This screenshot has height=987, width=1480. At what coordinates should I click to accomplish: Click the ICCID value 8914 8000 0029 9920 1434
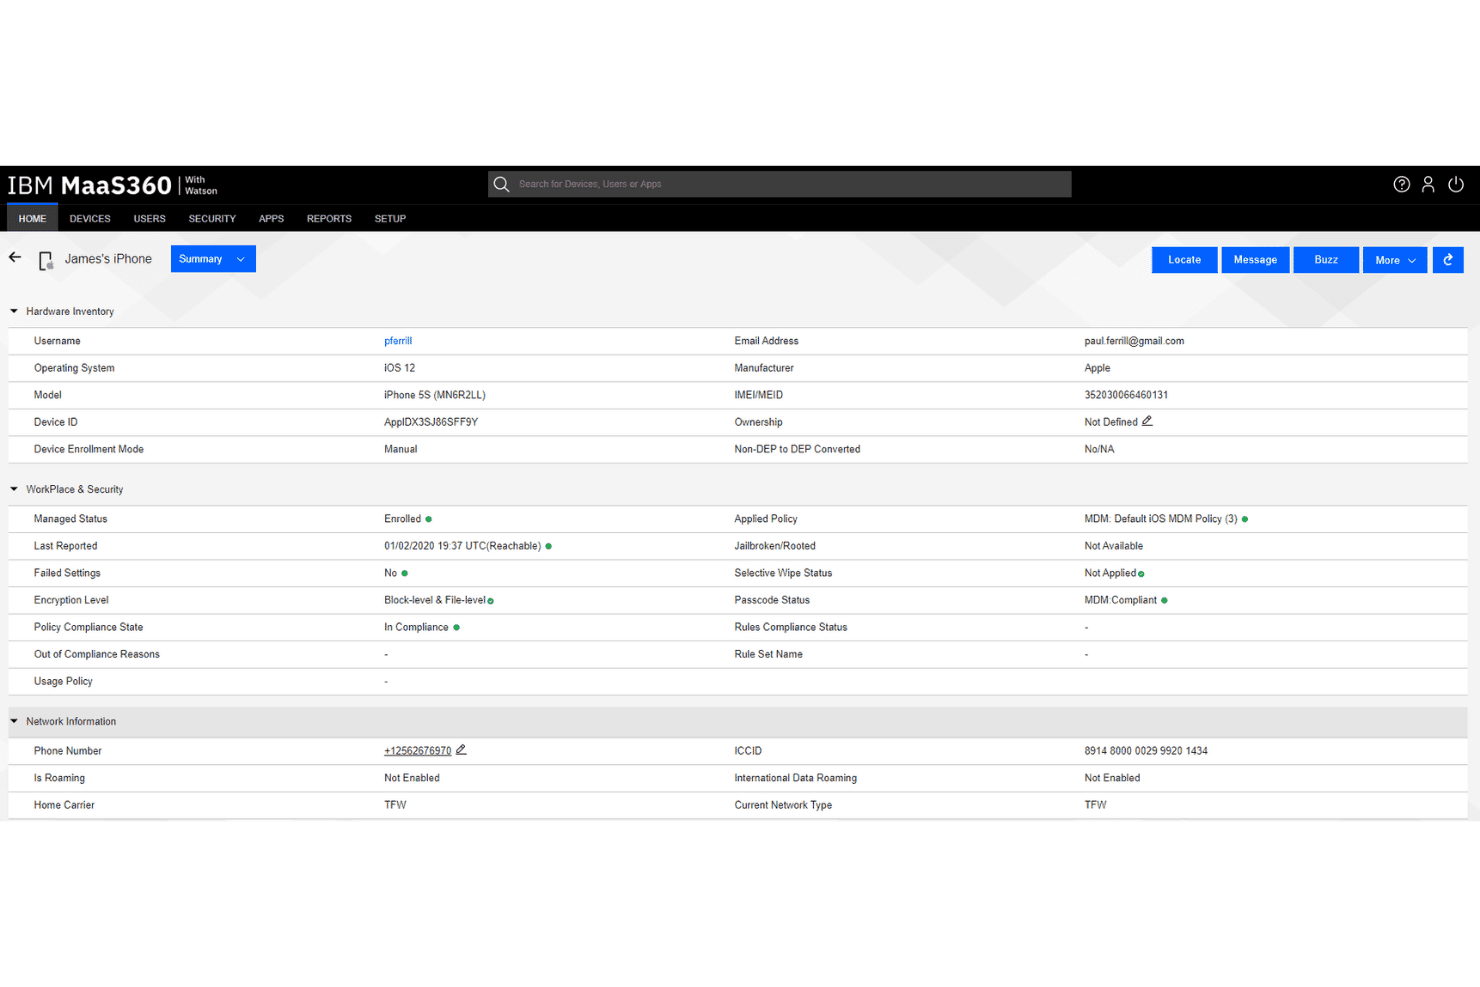click(1146, 751)
